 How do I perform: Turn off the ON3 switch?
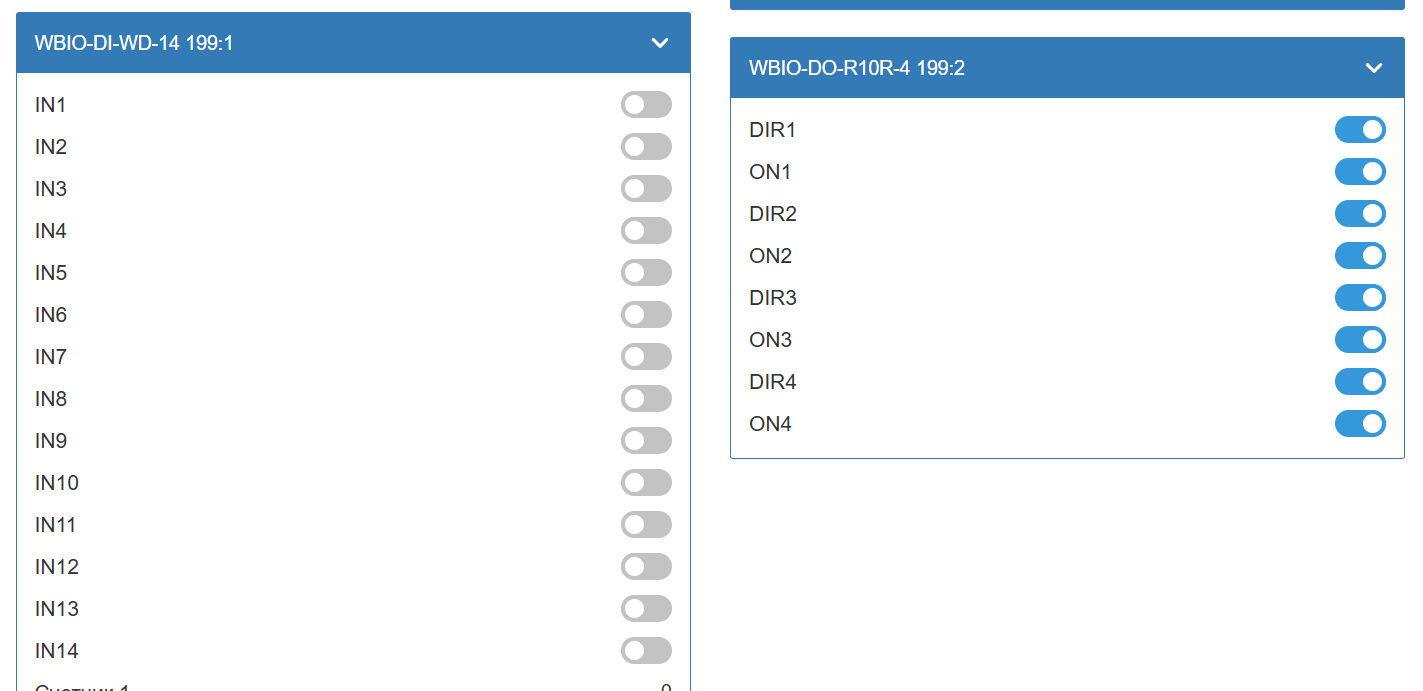click(1360, 340)
